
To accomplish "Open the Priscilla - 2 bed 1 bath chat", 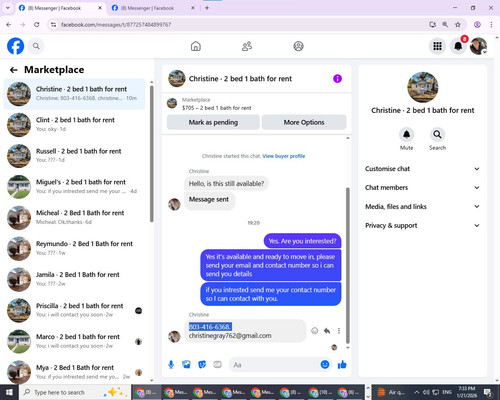I will 75,311.
